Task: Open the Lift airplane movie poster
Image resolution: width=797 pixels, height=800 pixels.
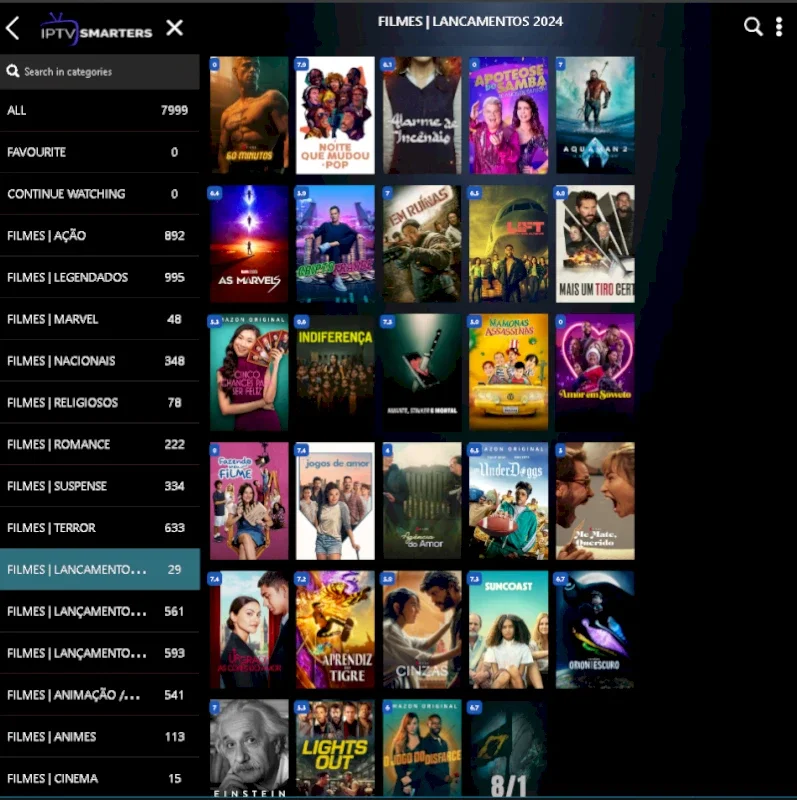Action: (509, 244)
